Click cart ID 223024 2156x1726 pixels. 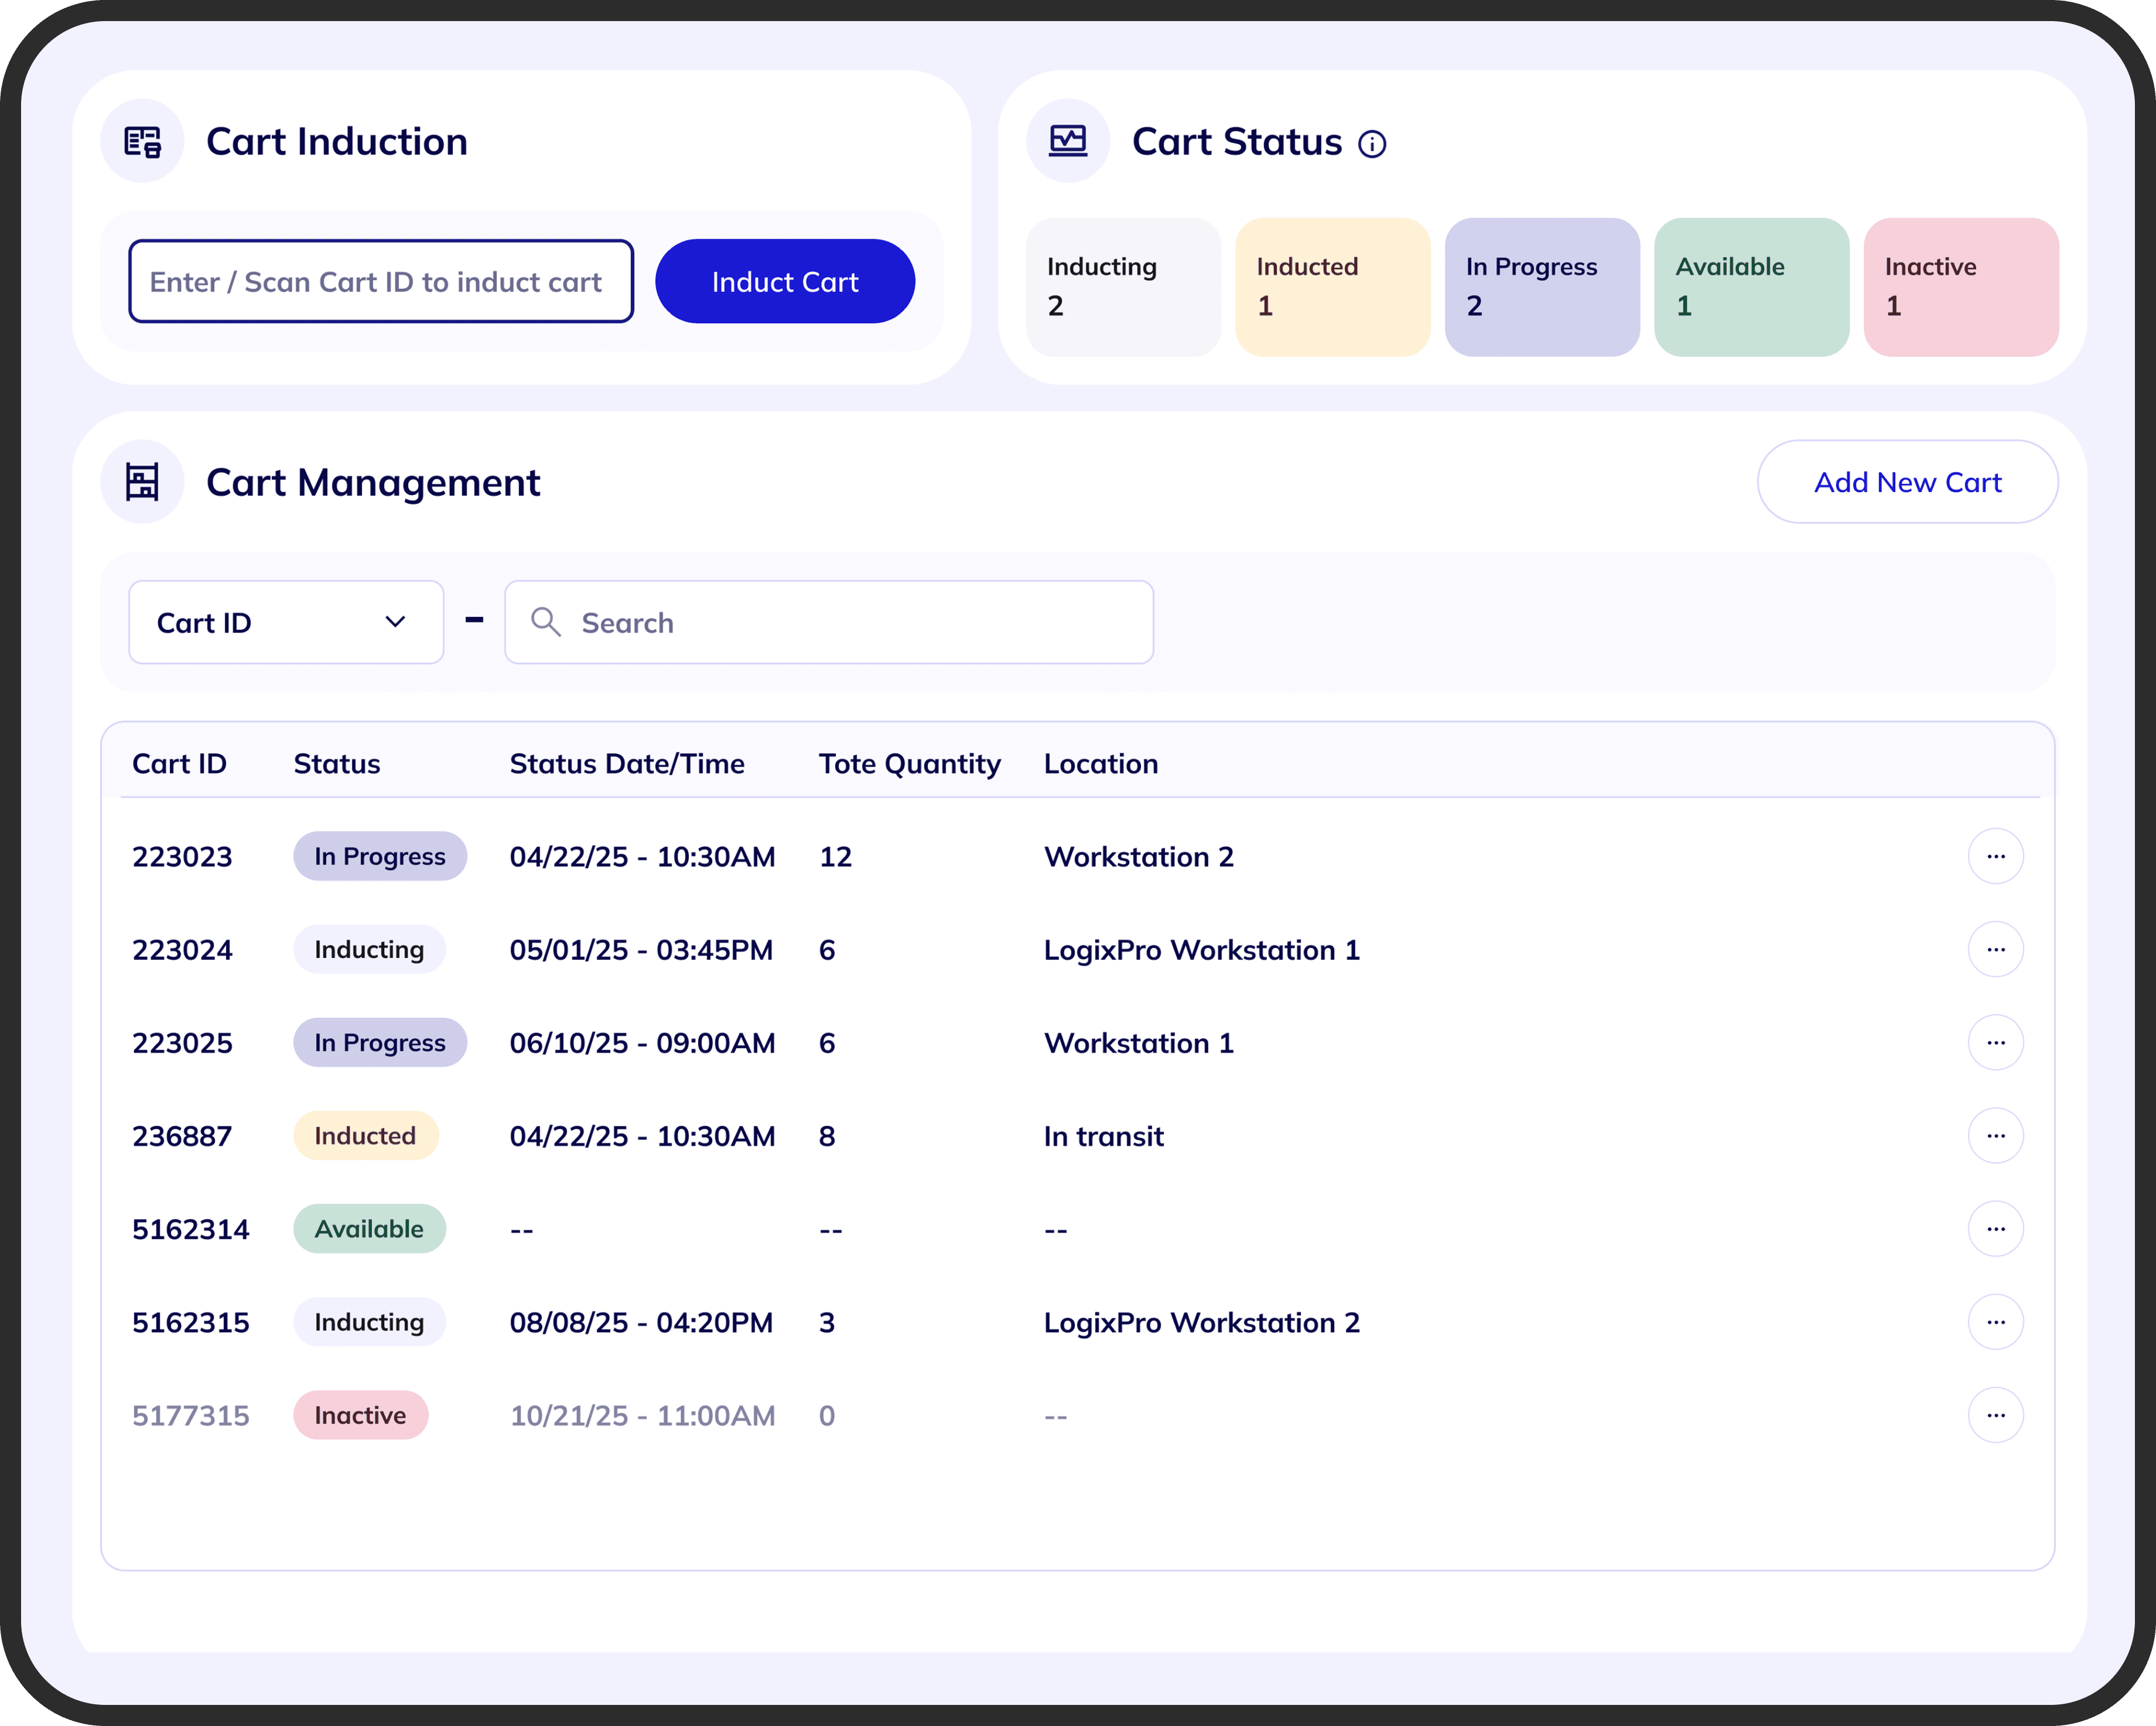click(x=182, y=950)
